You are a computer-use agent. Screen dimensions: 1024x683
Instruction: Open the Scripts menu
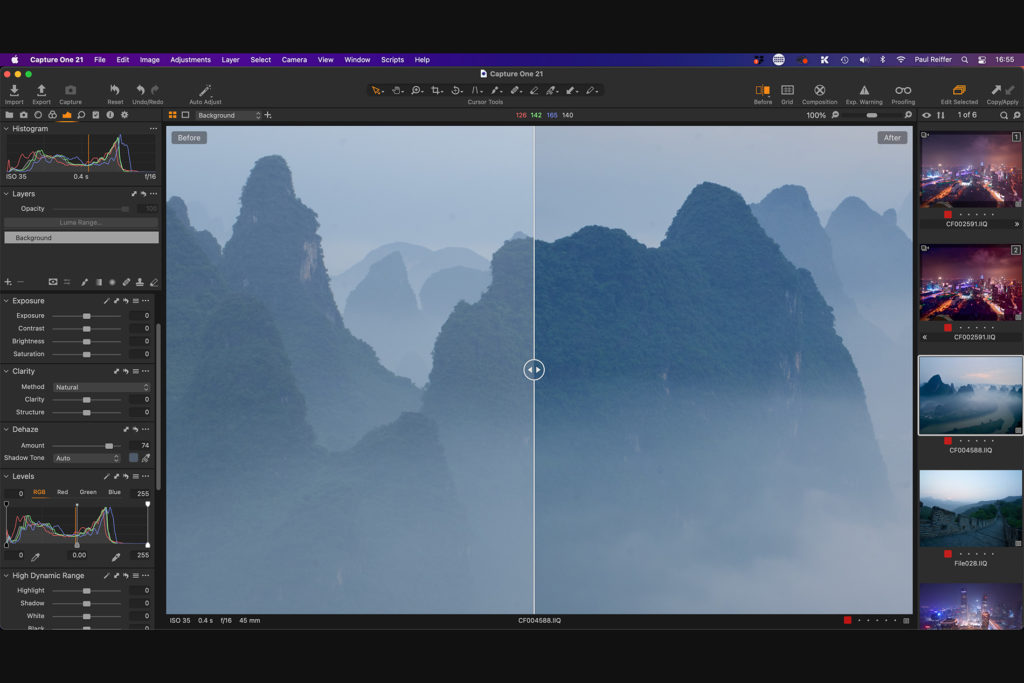[x=392, y=59]
